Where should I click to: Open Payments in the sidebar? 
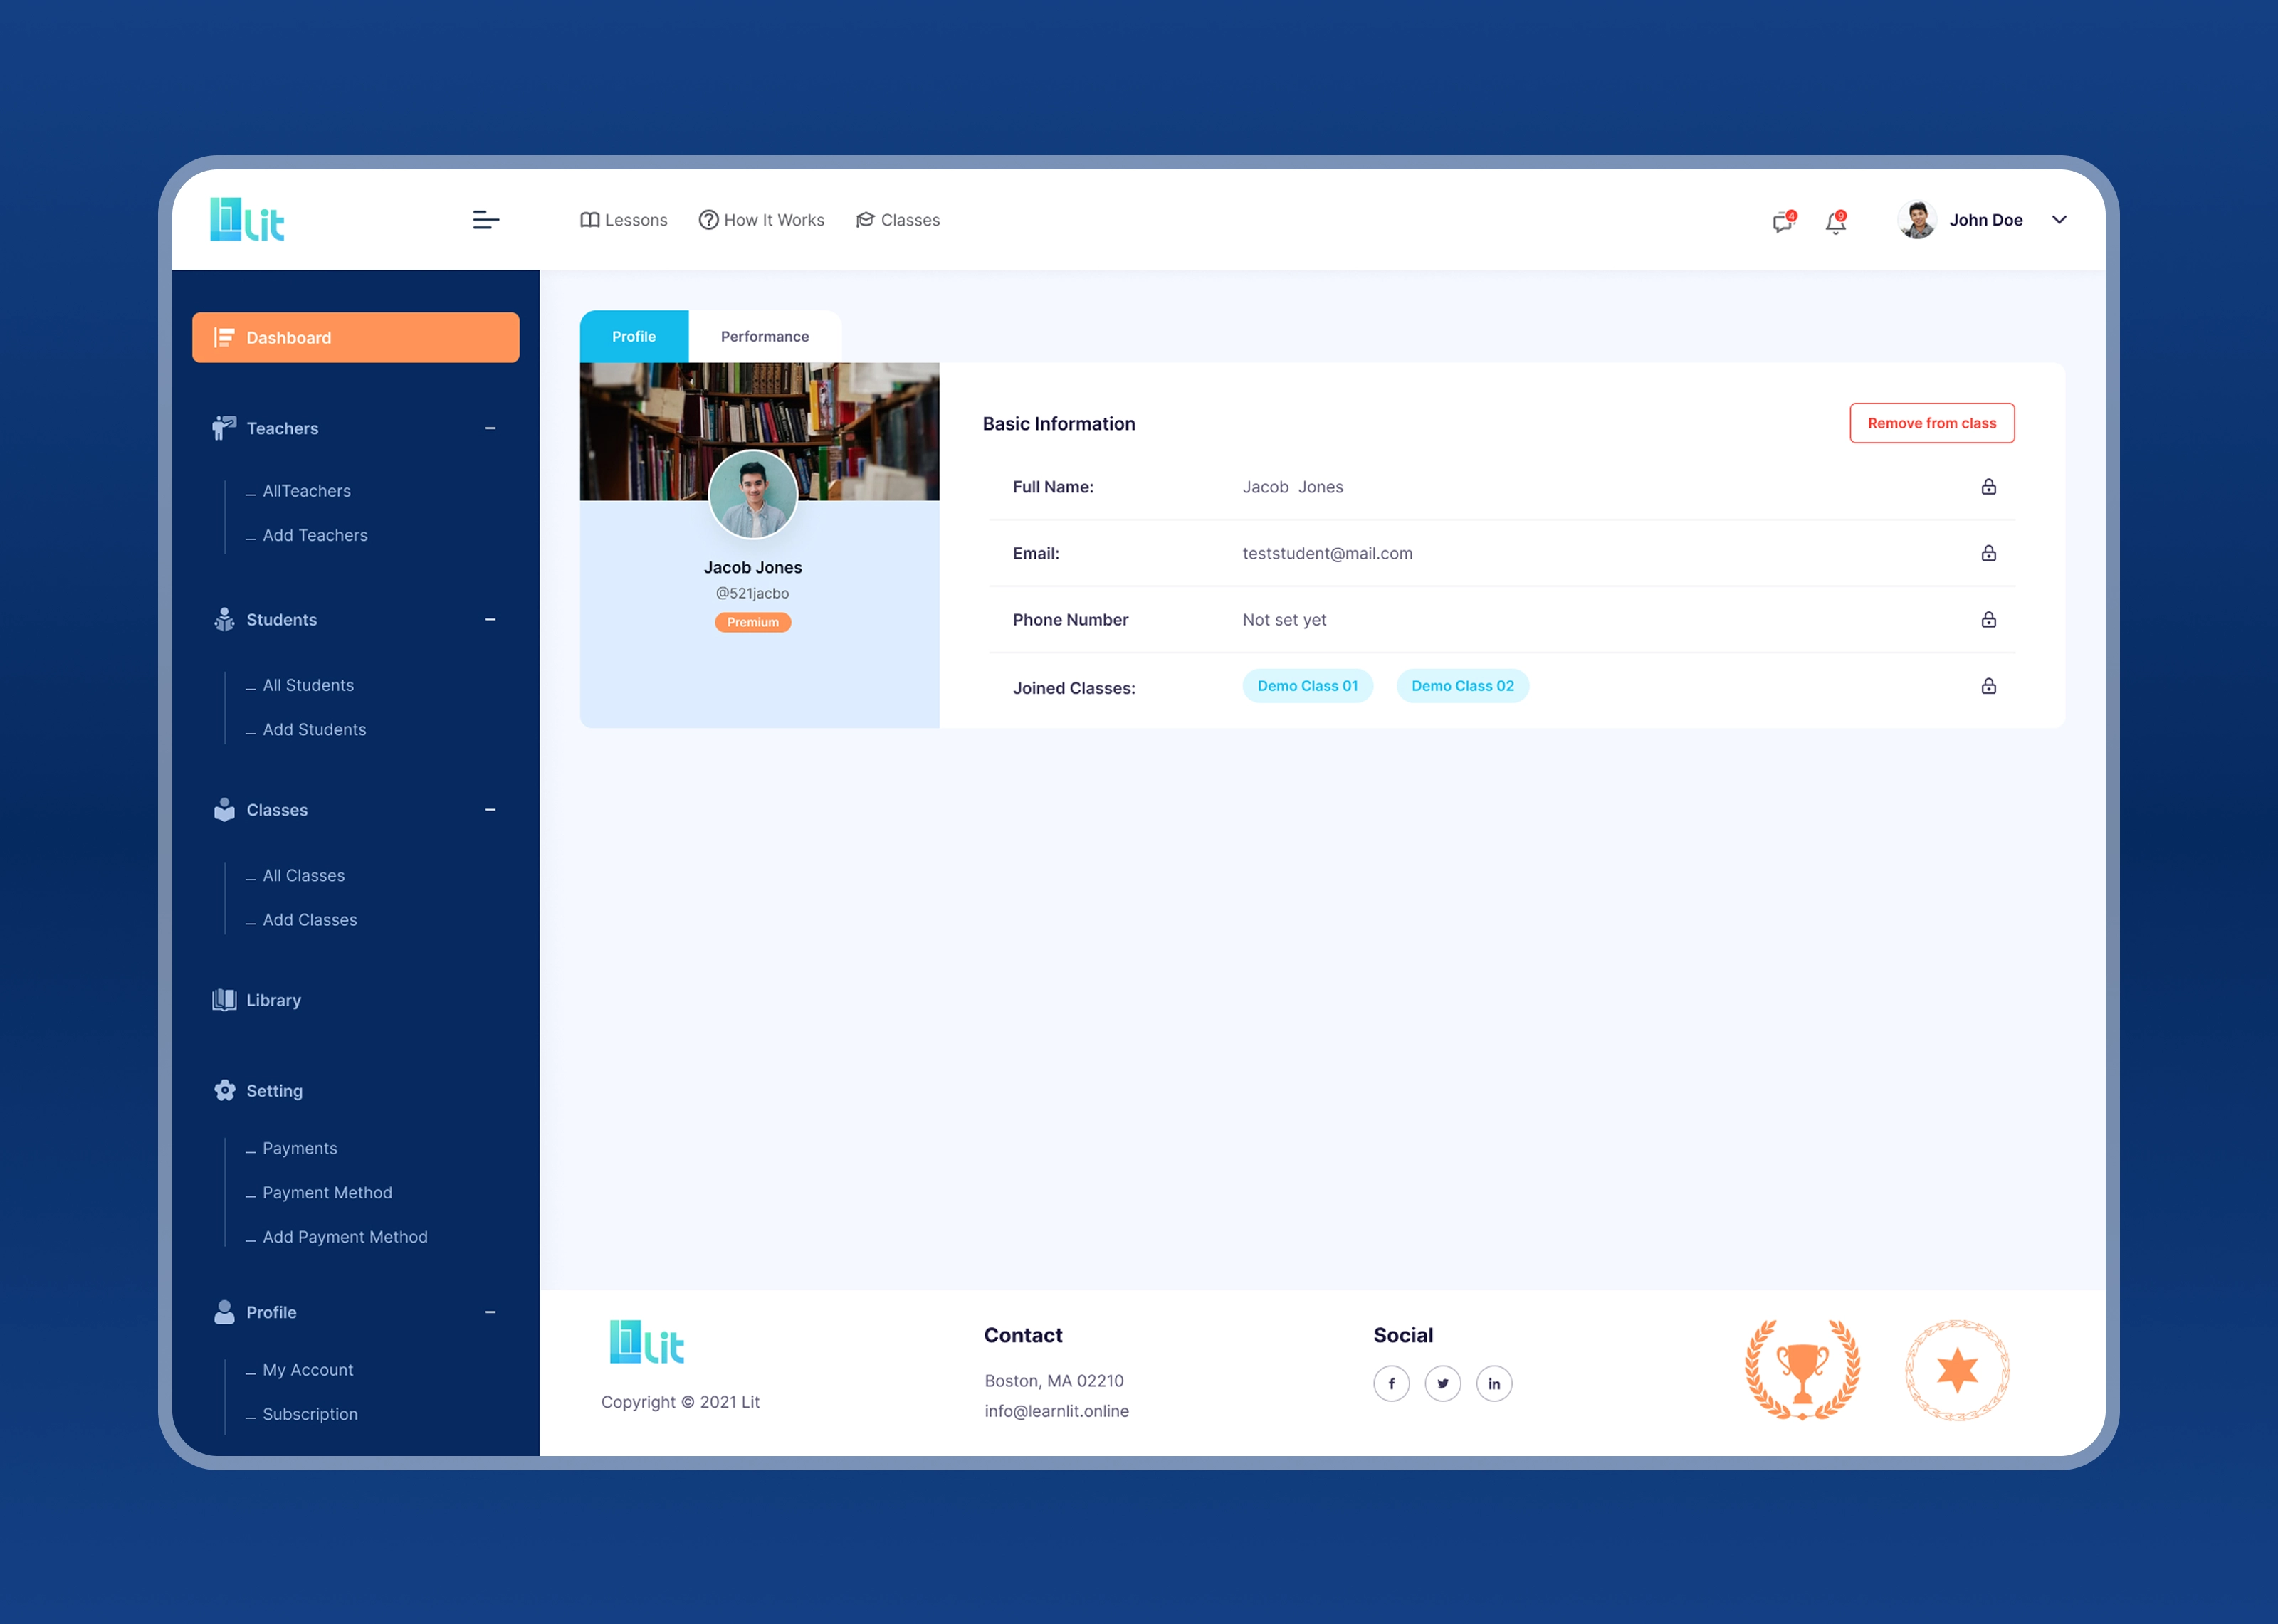(300, 1148)
